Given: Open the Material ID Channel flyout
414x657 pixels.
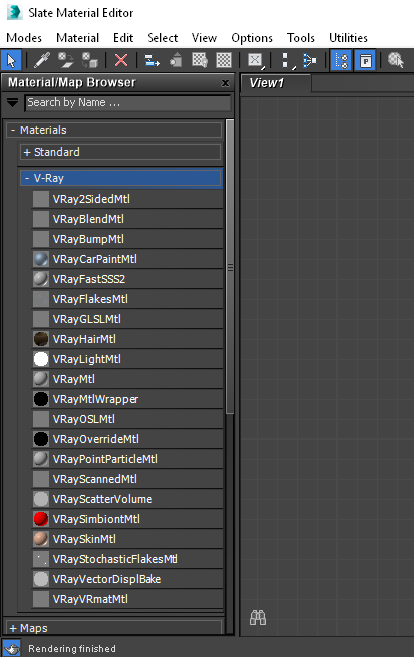Looking at the screenshot, I should 255,60.
